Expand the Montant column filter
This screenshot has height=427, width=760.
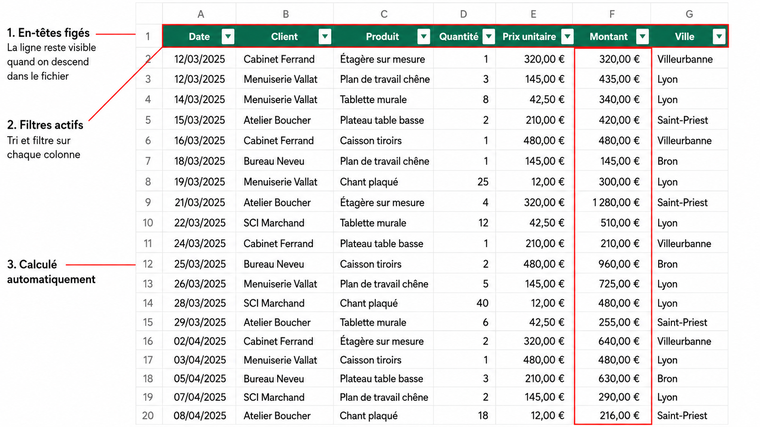pyautogui.click(x=643, y=37)
